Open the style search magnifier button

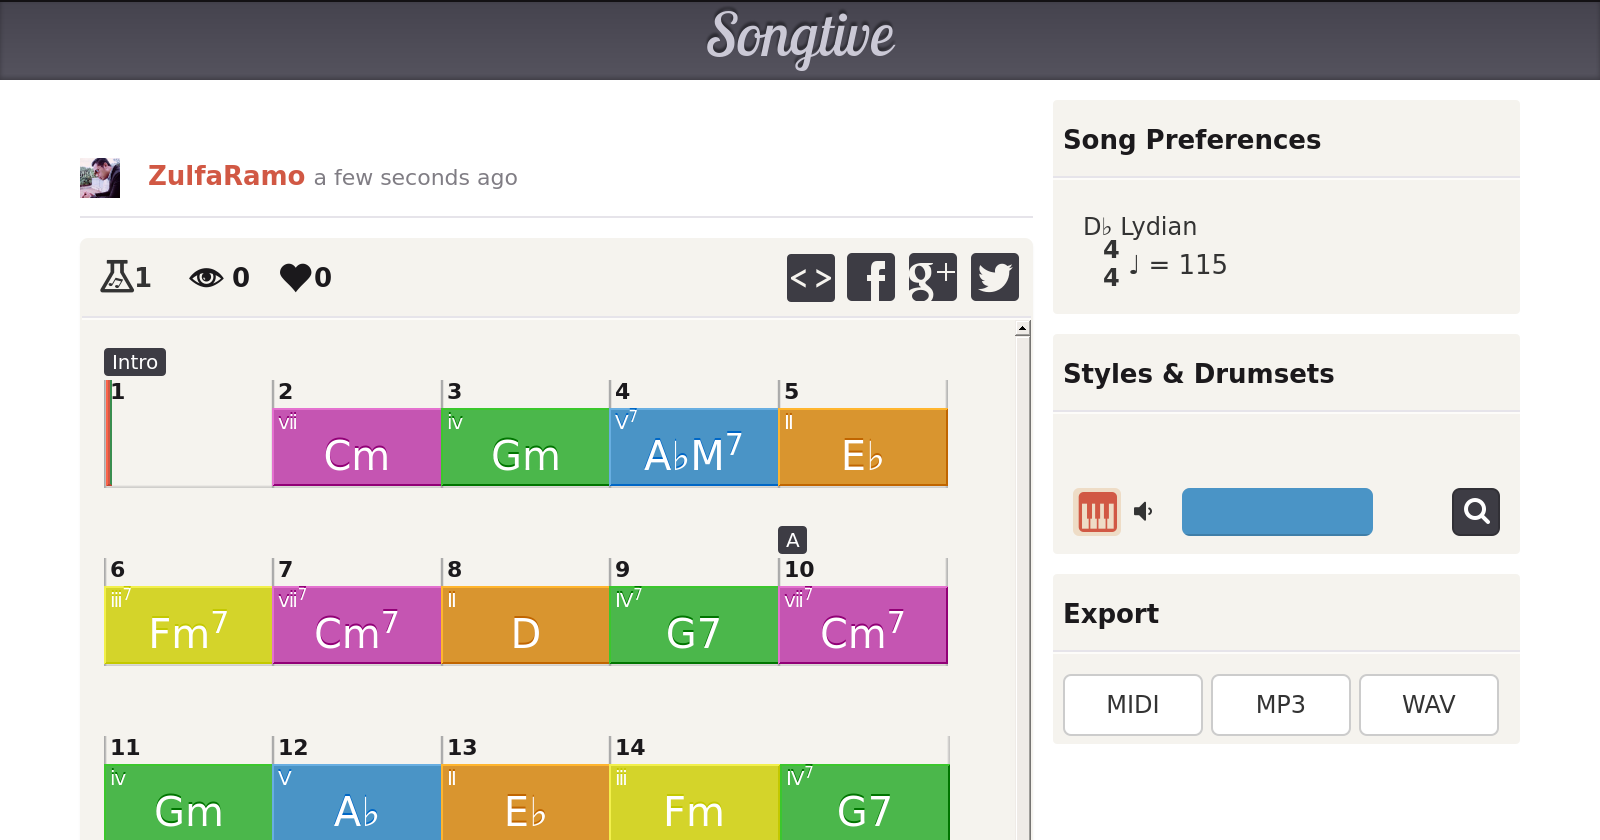[1475, 512]
